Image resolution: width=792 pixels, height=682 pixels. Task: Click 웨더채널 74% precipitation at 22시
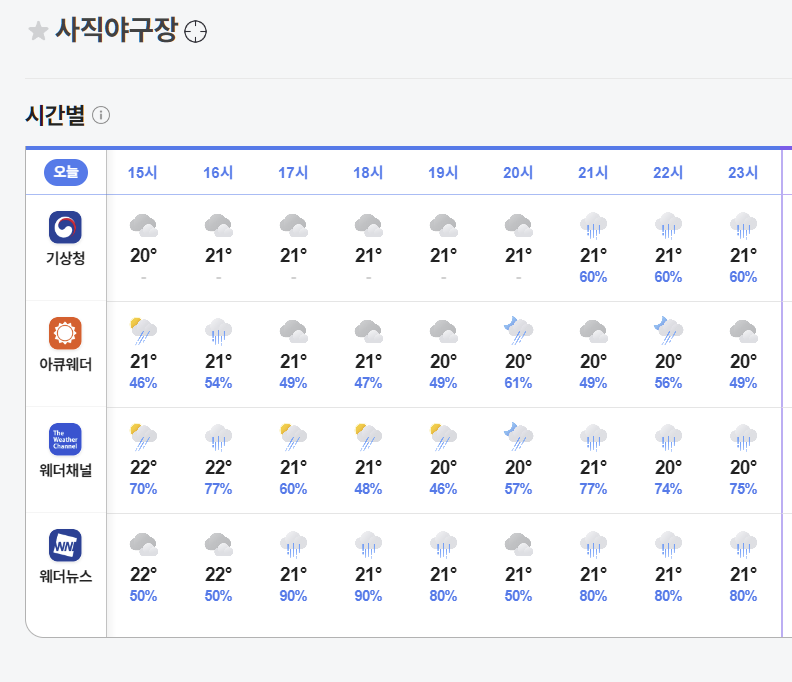(x=668, y=490)
